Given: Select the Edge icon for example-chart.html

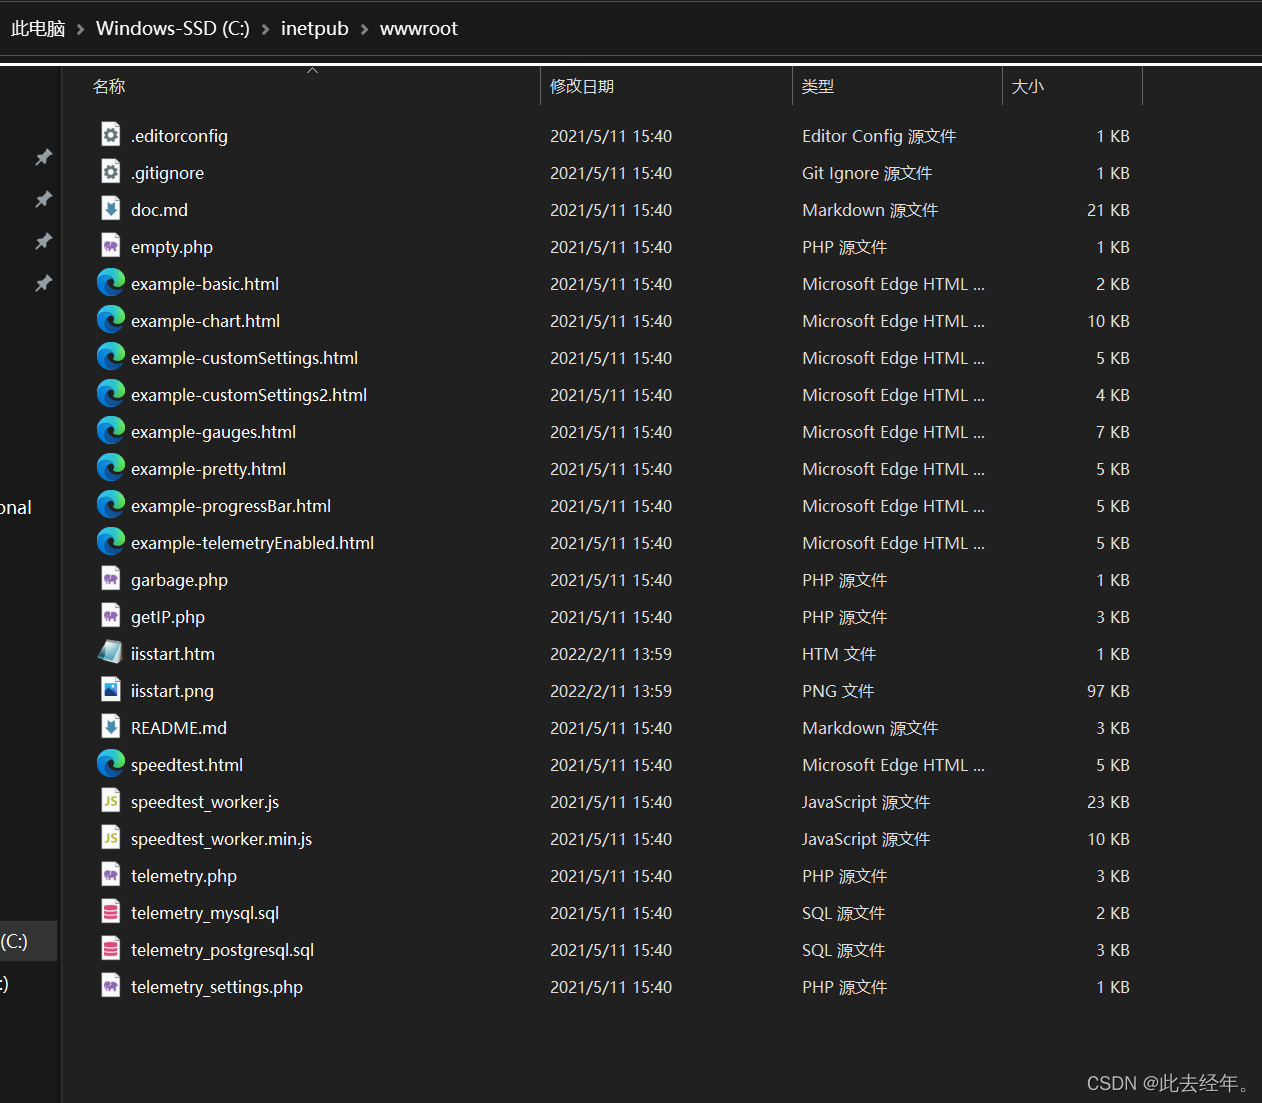Looking at the screenshot, I should (x=111, y=320).
